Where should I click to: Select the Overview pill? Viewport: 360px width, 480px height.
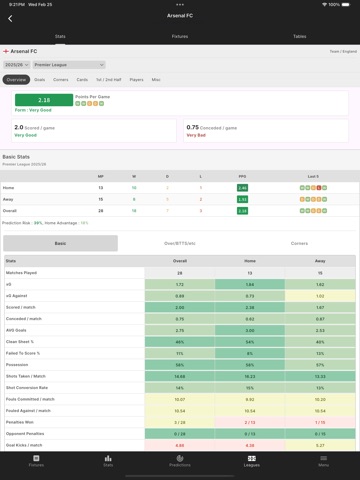[16, 80]
